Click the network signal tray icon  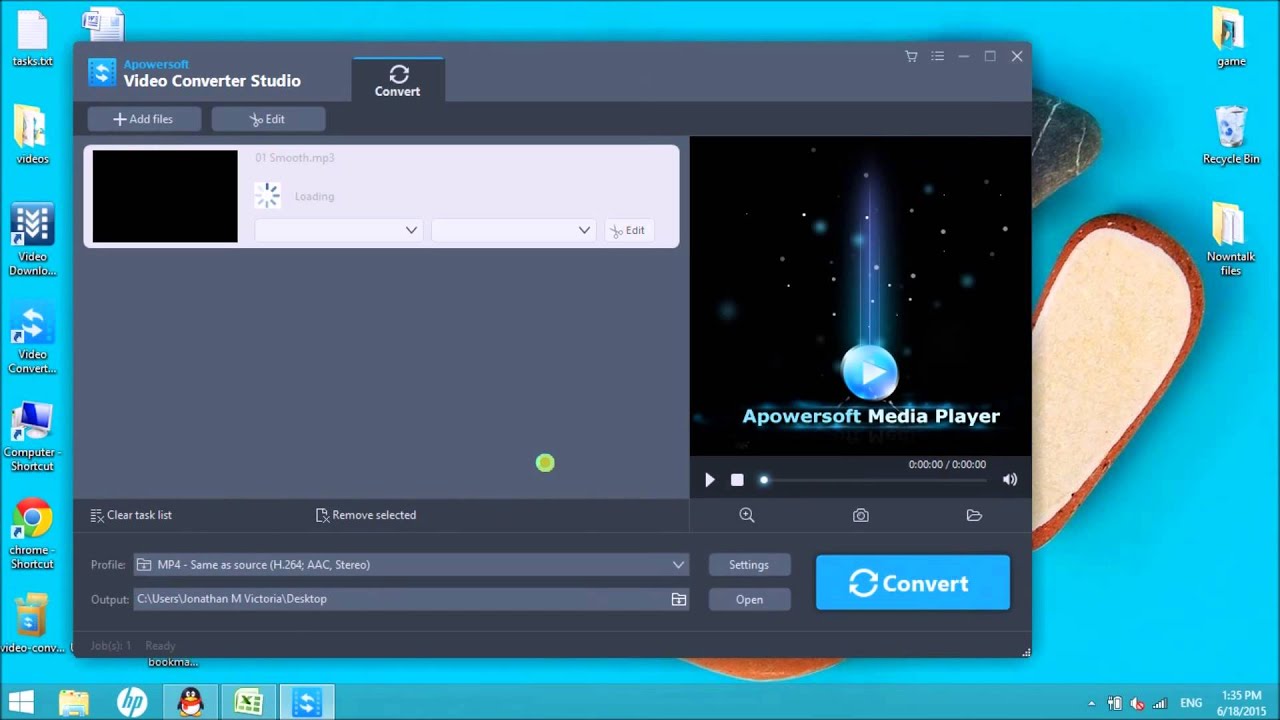click(x=1160, y=703)
